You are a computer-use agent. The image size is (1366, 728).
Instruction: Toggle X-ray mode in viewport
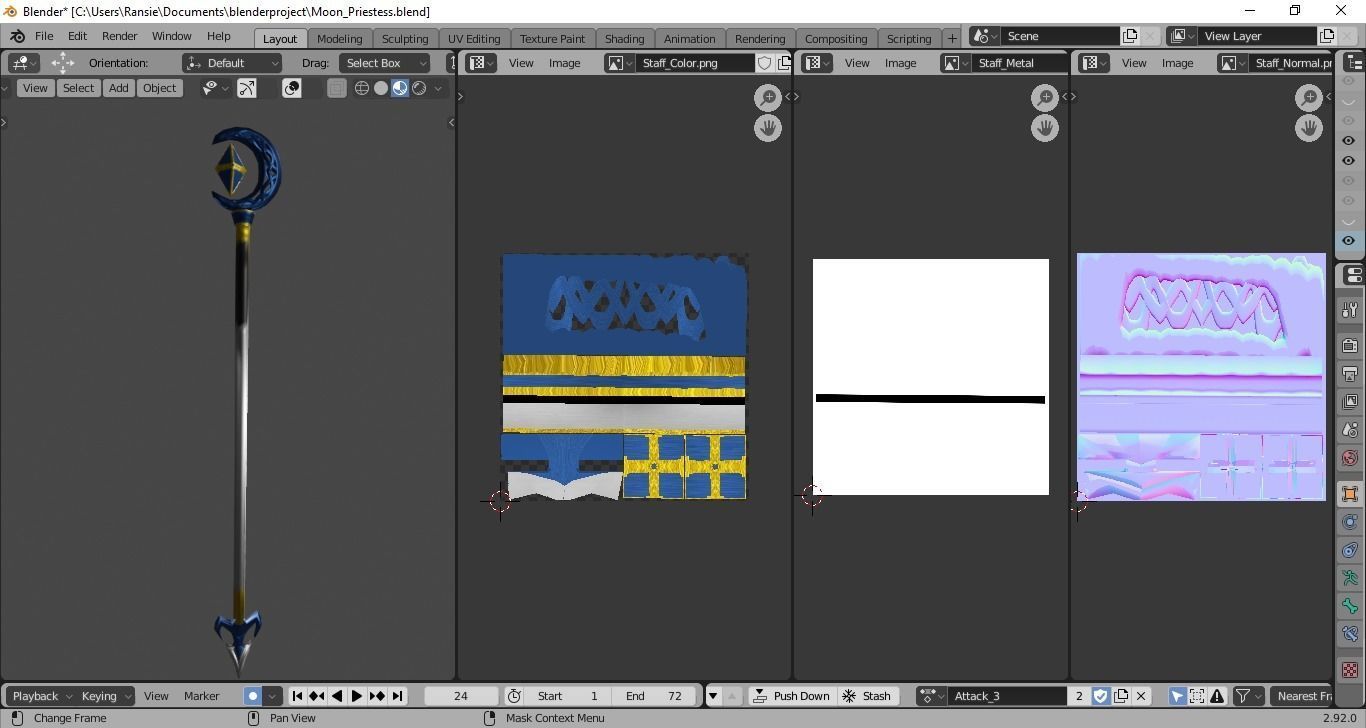(x=336, y=88)
